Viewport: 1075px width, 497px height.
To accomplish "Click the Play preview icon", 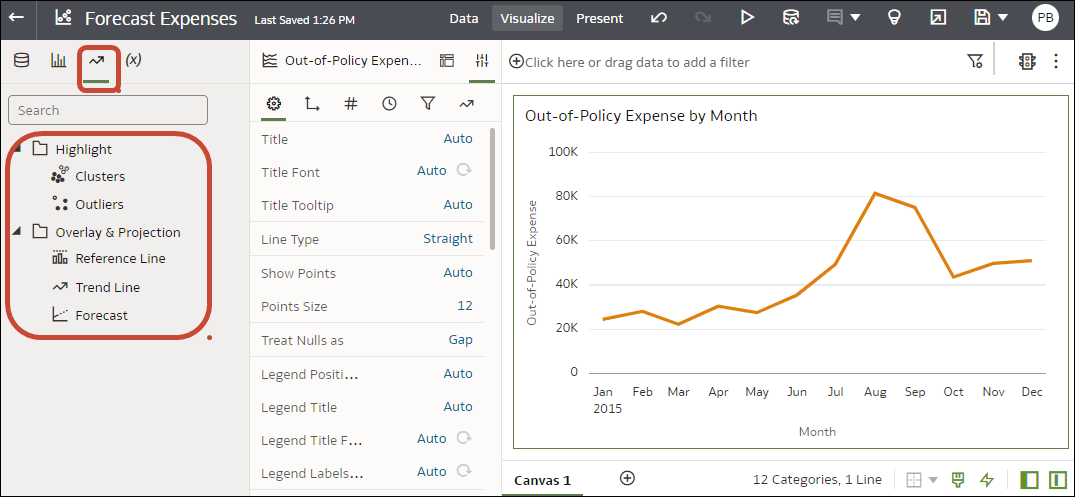I will coord(747,18).
